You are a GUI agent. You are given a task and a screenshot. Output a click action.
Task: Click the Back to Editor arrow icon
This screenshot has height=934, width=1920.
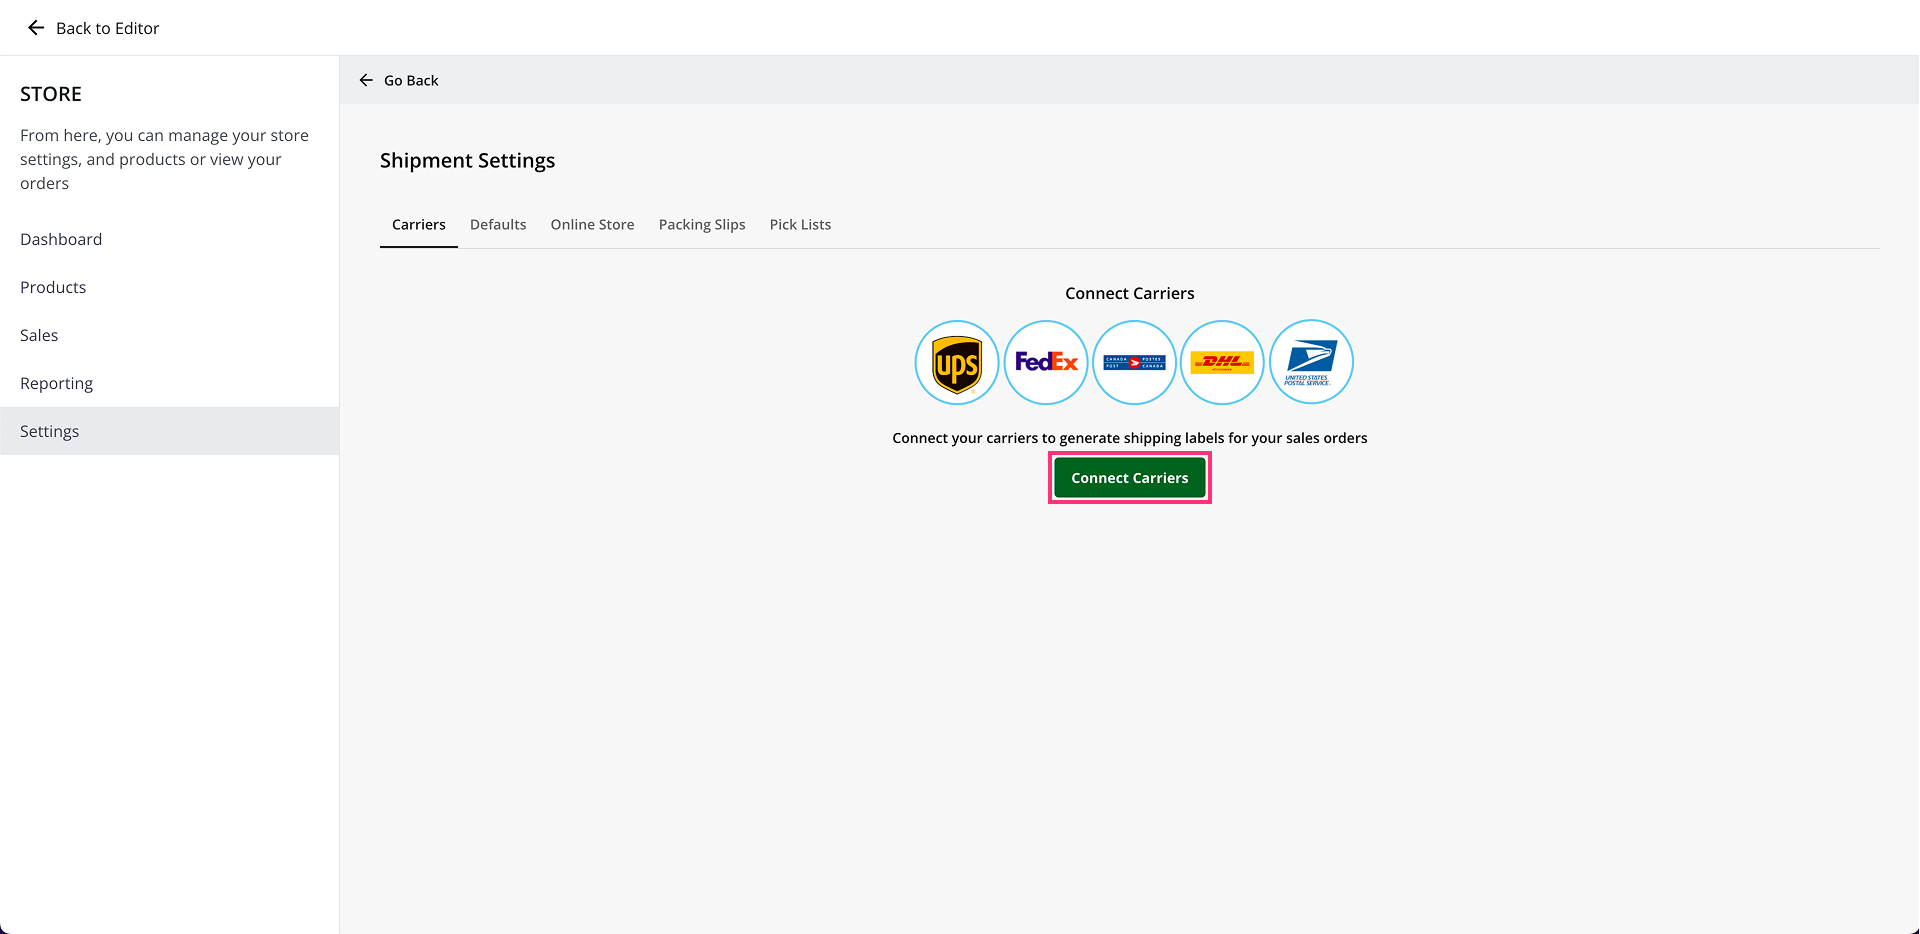point(36,28)
